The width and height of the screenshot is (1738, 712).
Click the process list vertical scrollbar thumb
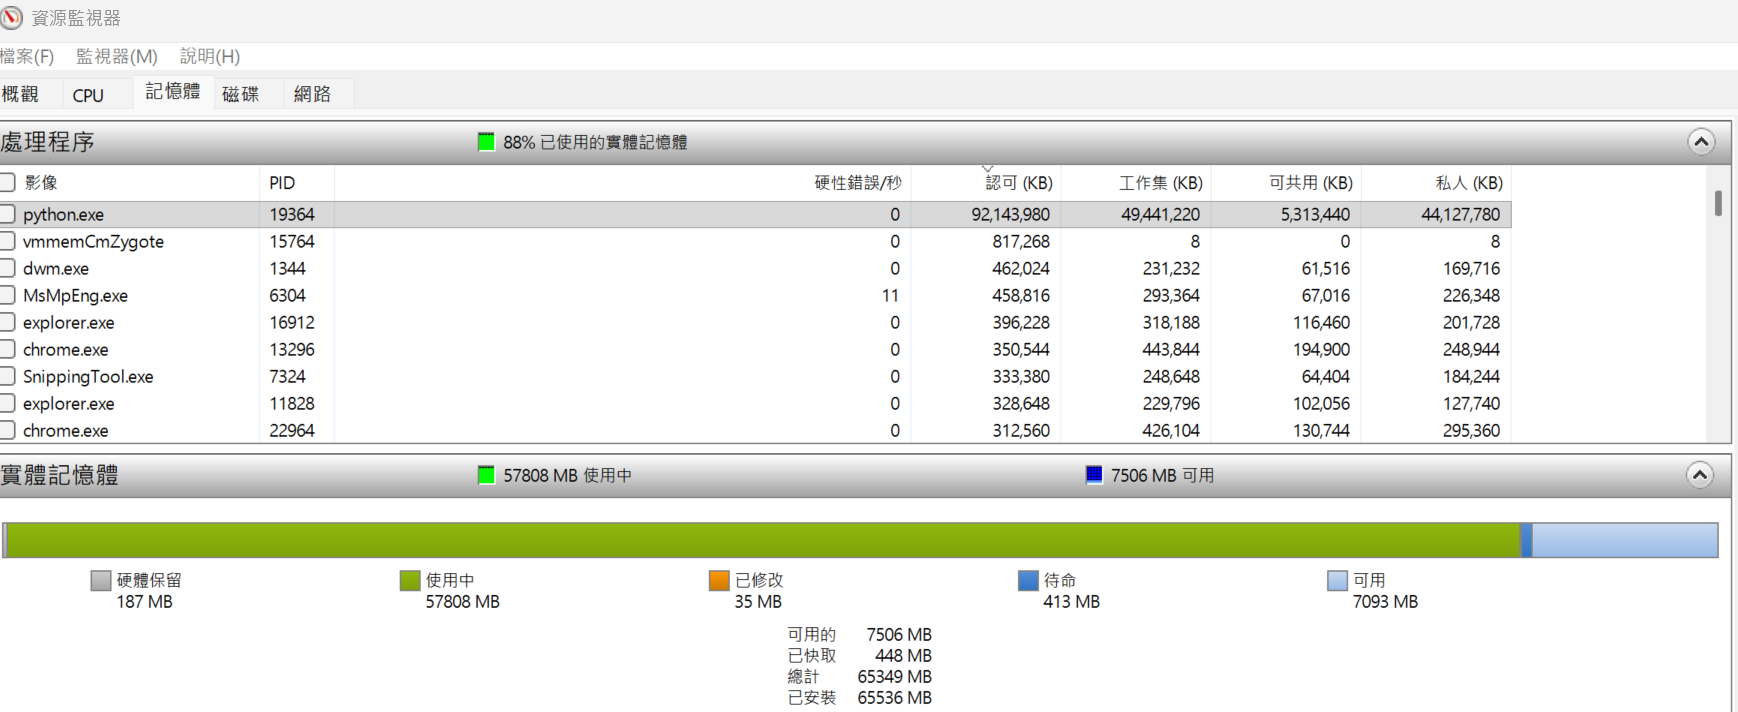(x=1718, y=203)
